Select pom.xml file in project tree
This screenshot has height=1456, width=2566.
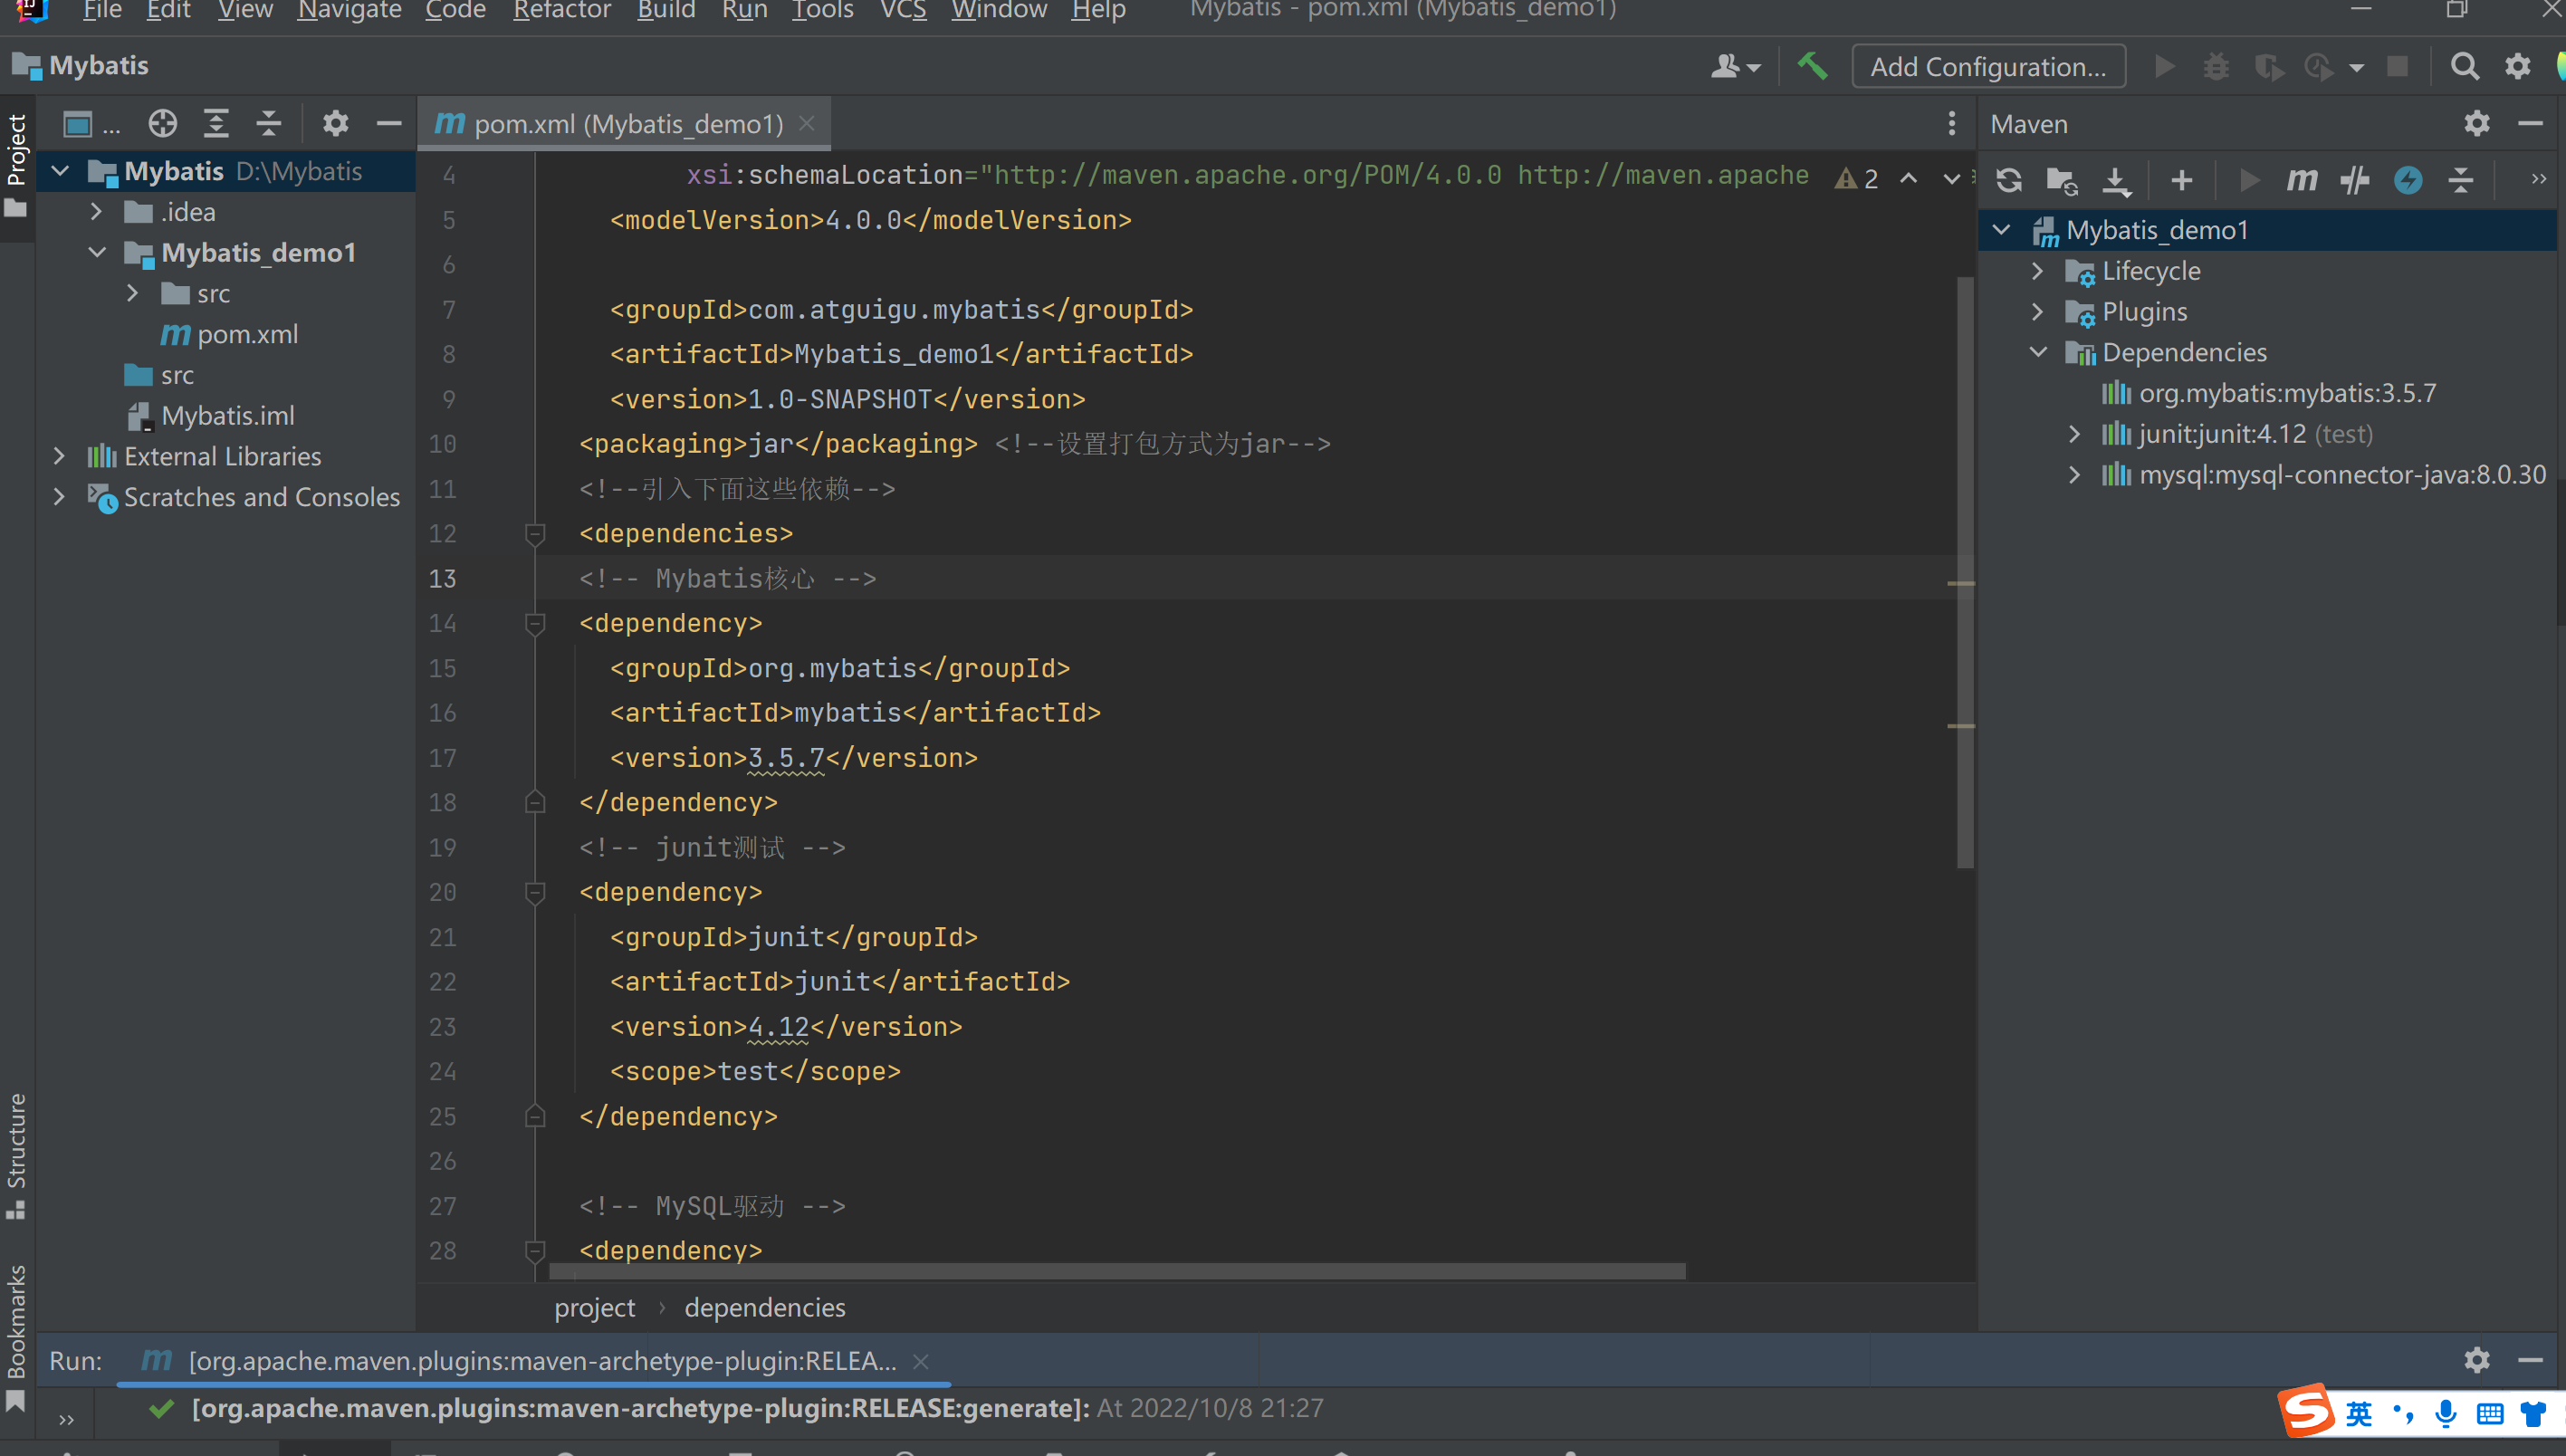tap(247, 334)
